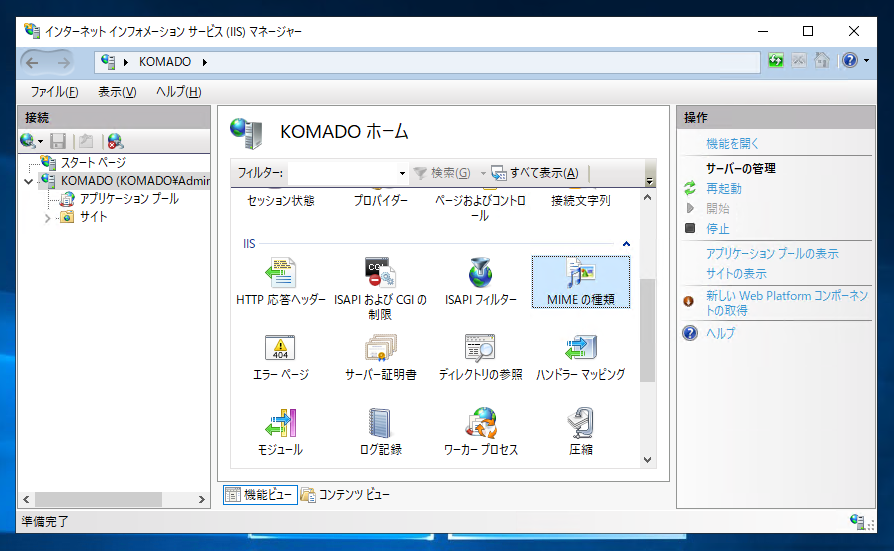Open ISAPI および CGI の制限 feature
The width and height of the screenshot is (894, 551).
coord(380,289)
